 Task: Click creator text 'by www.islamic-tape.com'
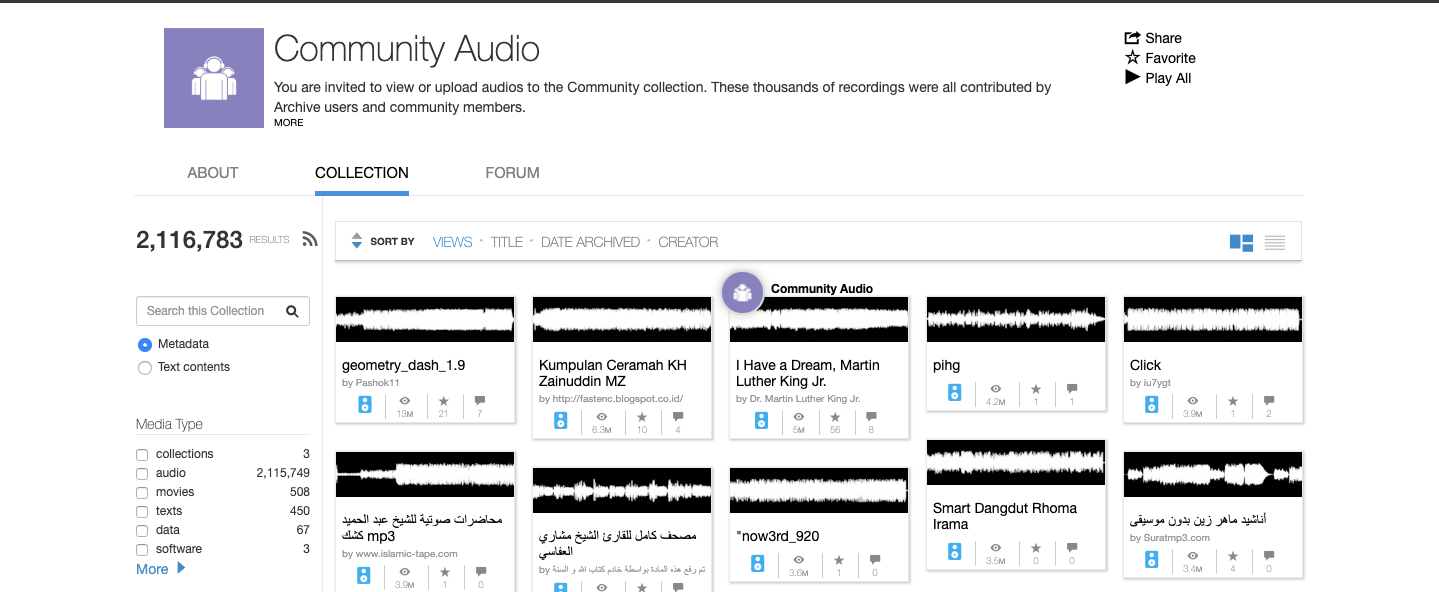(x=400, y=553)
